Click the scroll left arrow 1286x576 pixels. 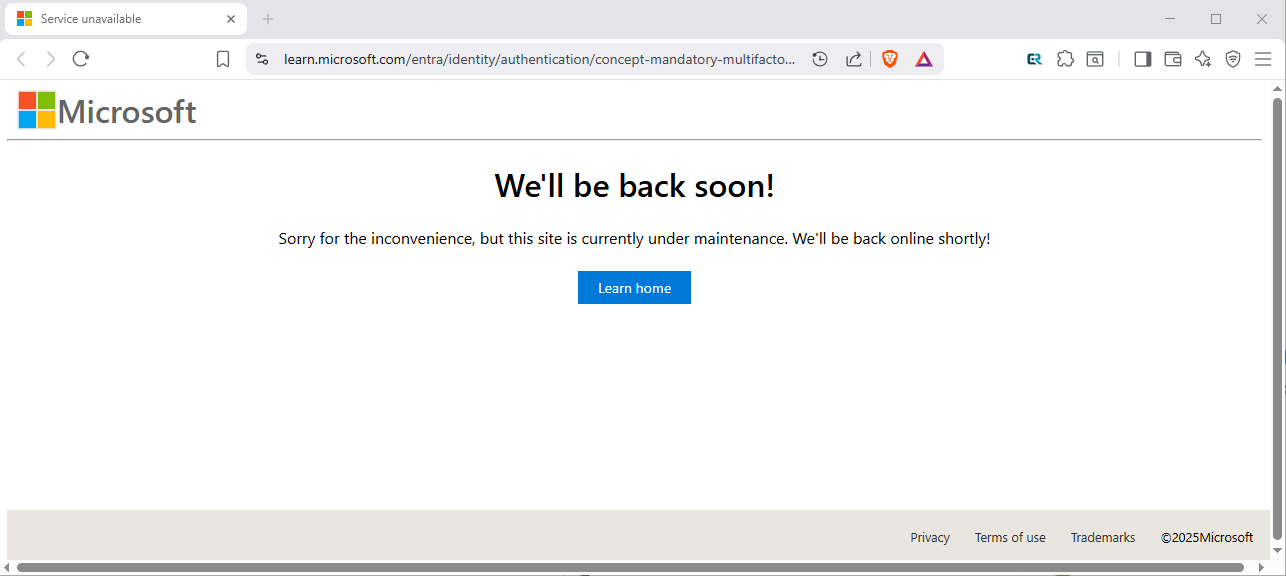point(8,567)
